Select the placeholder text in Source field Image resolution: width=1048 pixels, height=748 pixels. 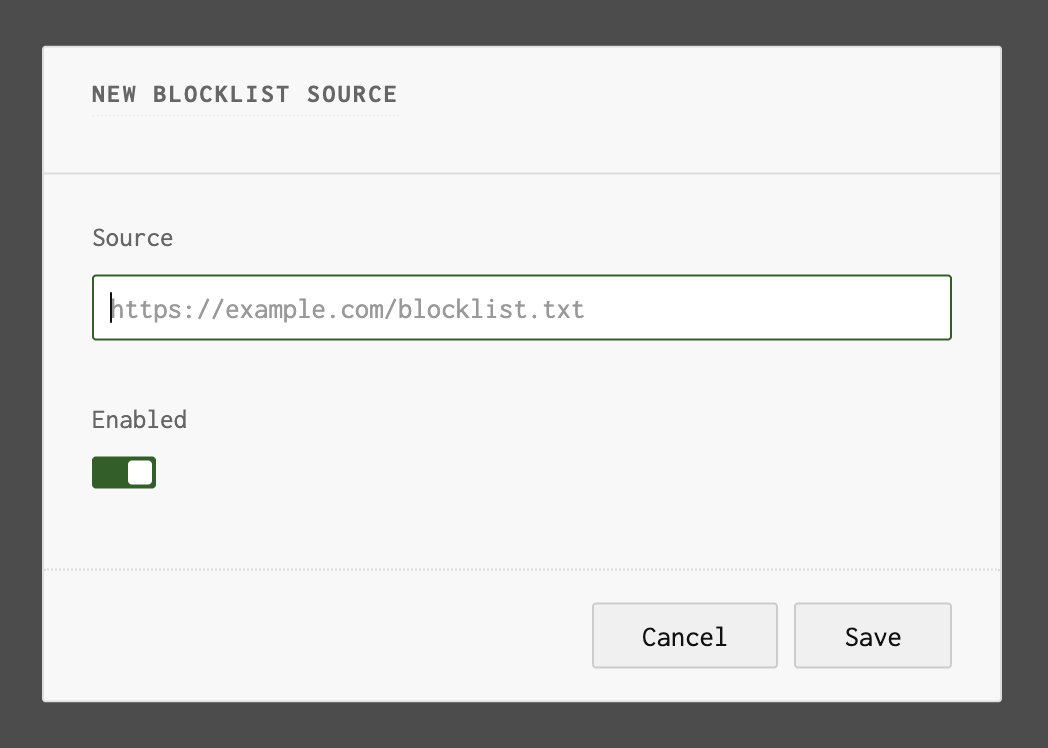click(x=348, y=308)
